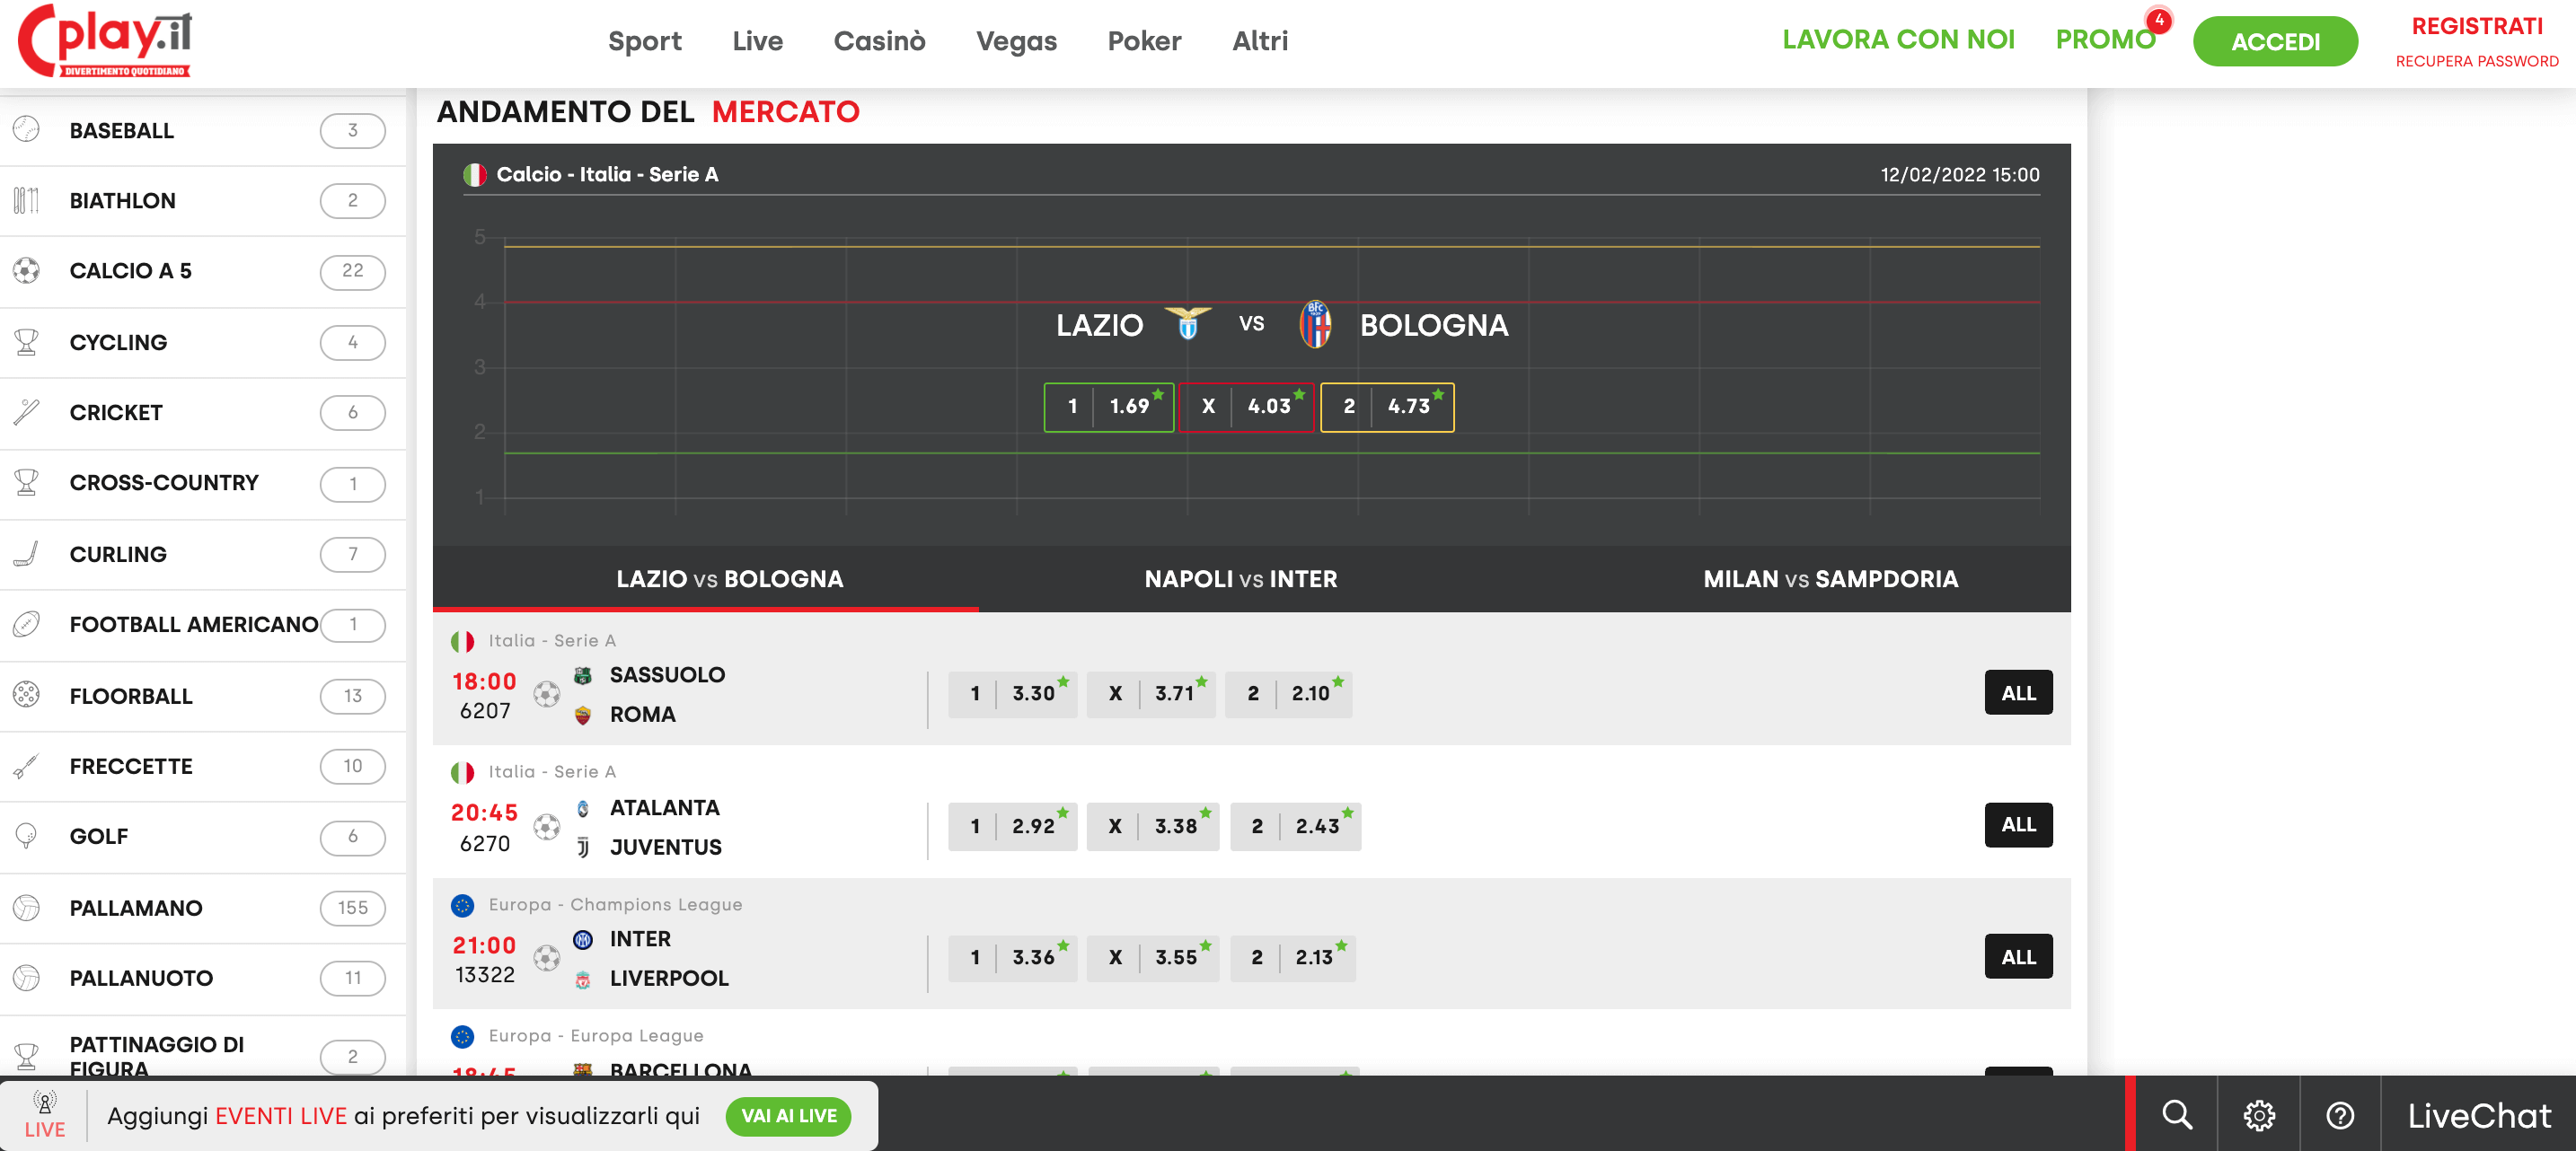Viewport: 2576px width, 1151px height.
Task: Select Juventus win odds 2.43
Action: click(1295, 827)
